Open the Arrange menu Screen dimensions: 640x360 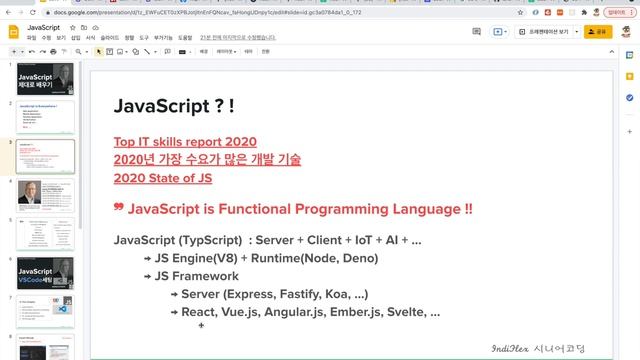[x=129, y=38]
